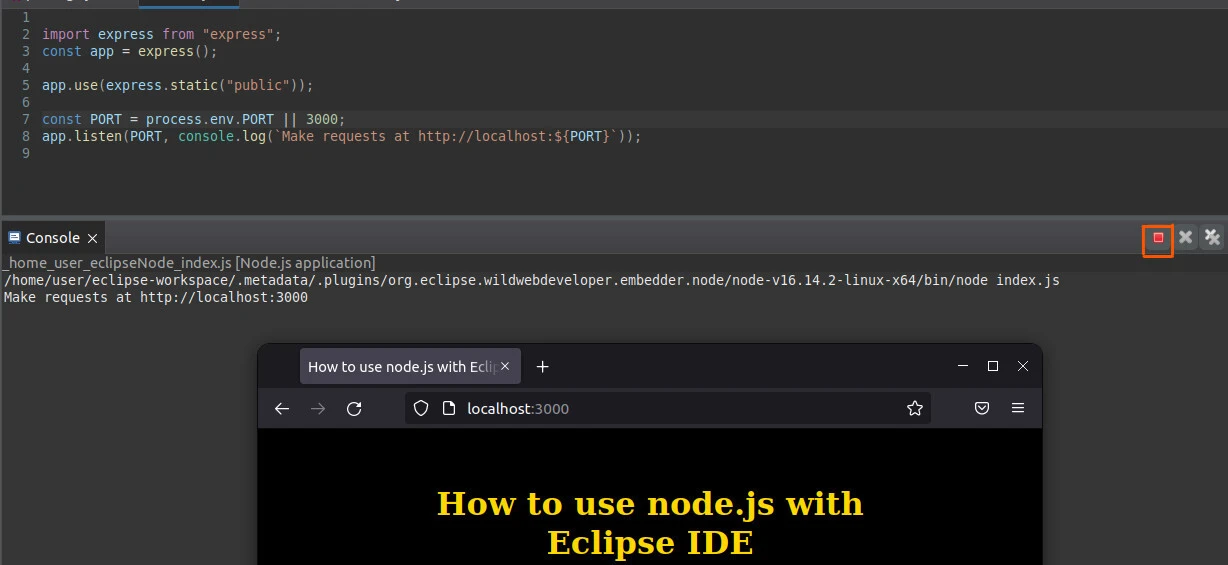
Task: Terminate the running Node.js application
Action: tap(1158, 238)
